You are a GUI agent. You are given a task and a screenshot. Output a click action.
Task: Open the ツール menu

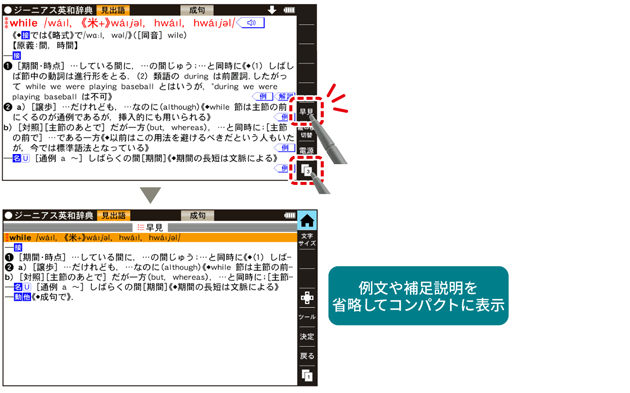(x=307, y=317)
